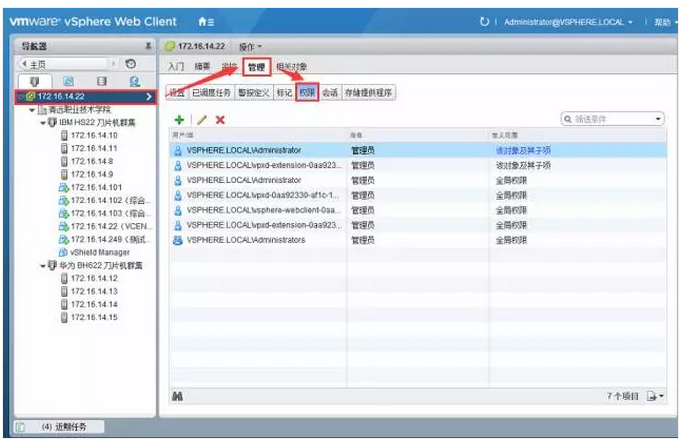The width and height of the screenshot is (683, 445).
Task: Add a permission with the green plus
Action: tap(179, 120)
